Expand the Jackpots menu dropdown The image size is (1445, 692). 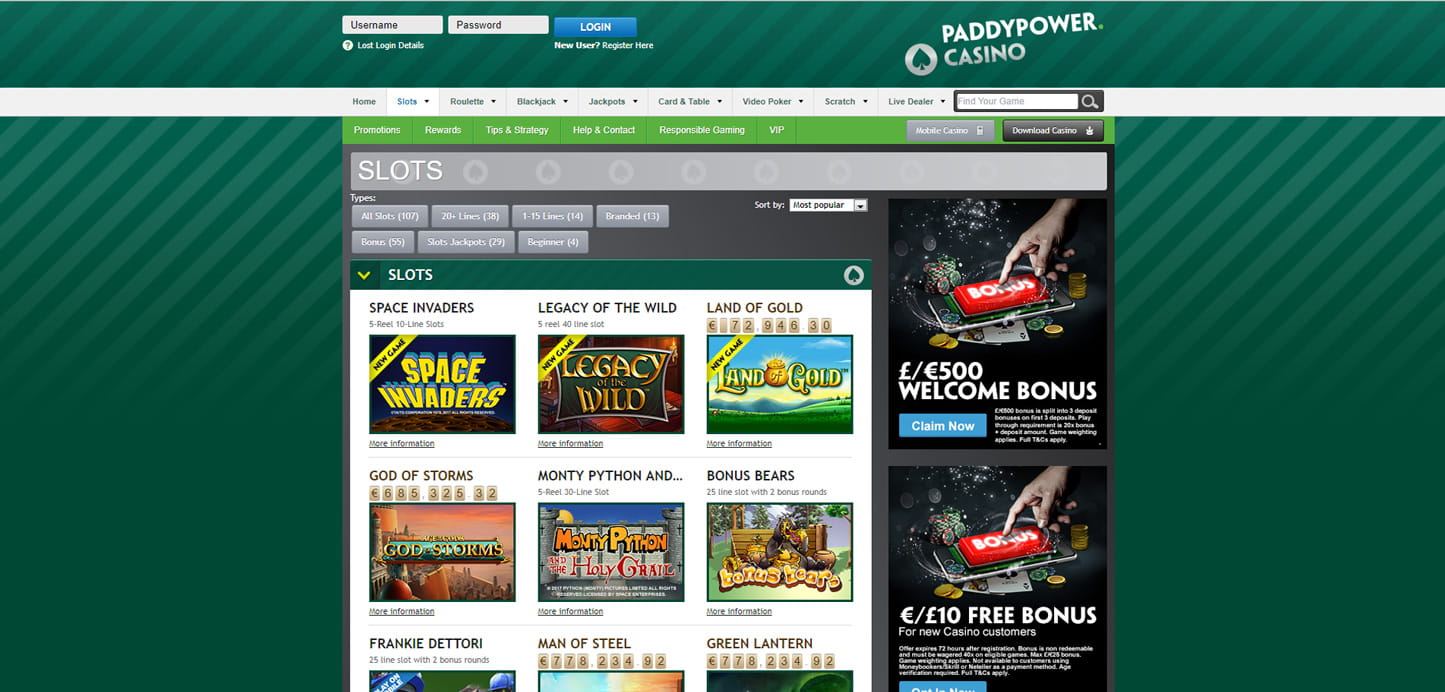pos(634,102)
